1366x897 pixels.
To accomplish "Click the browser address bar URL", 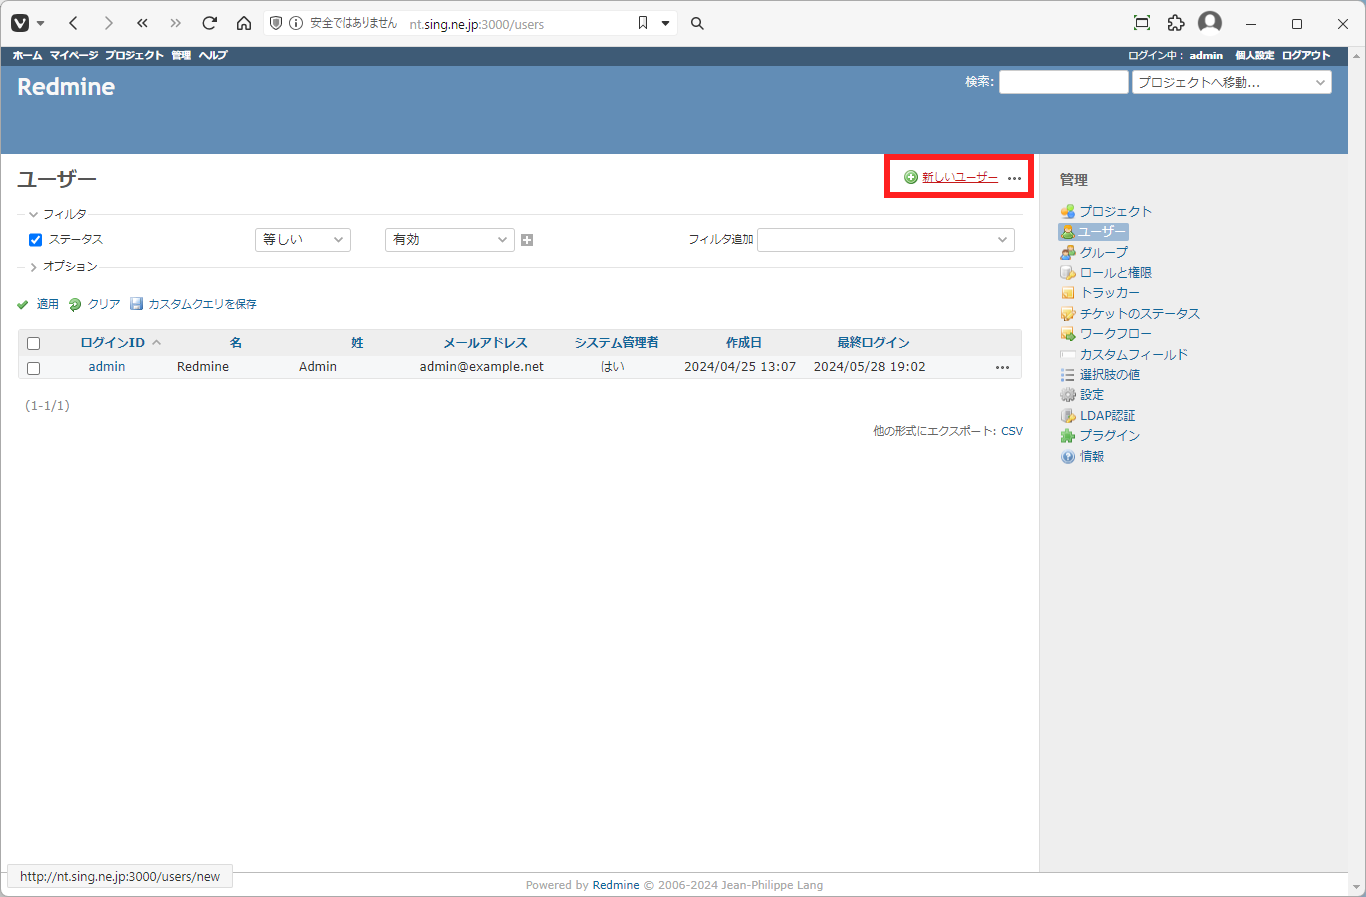I will (x=477, y=24).
